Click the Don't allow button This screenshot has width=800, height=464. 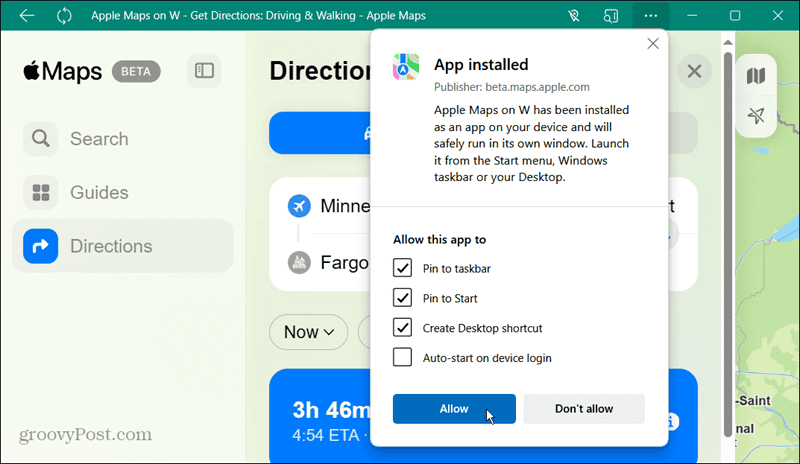pyautogui.click(x=584, y=408)
